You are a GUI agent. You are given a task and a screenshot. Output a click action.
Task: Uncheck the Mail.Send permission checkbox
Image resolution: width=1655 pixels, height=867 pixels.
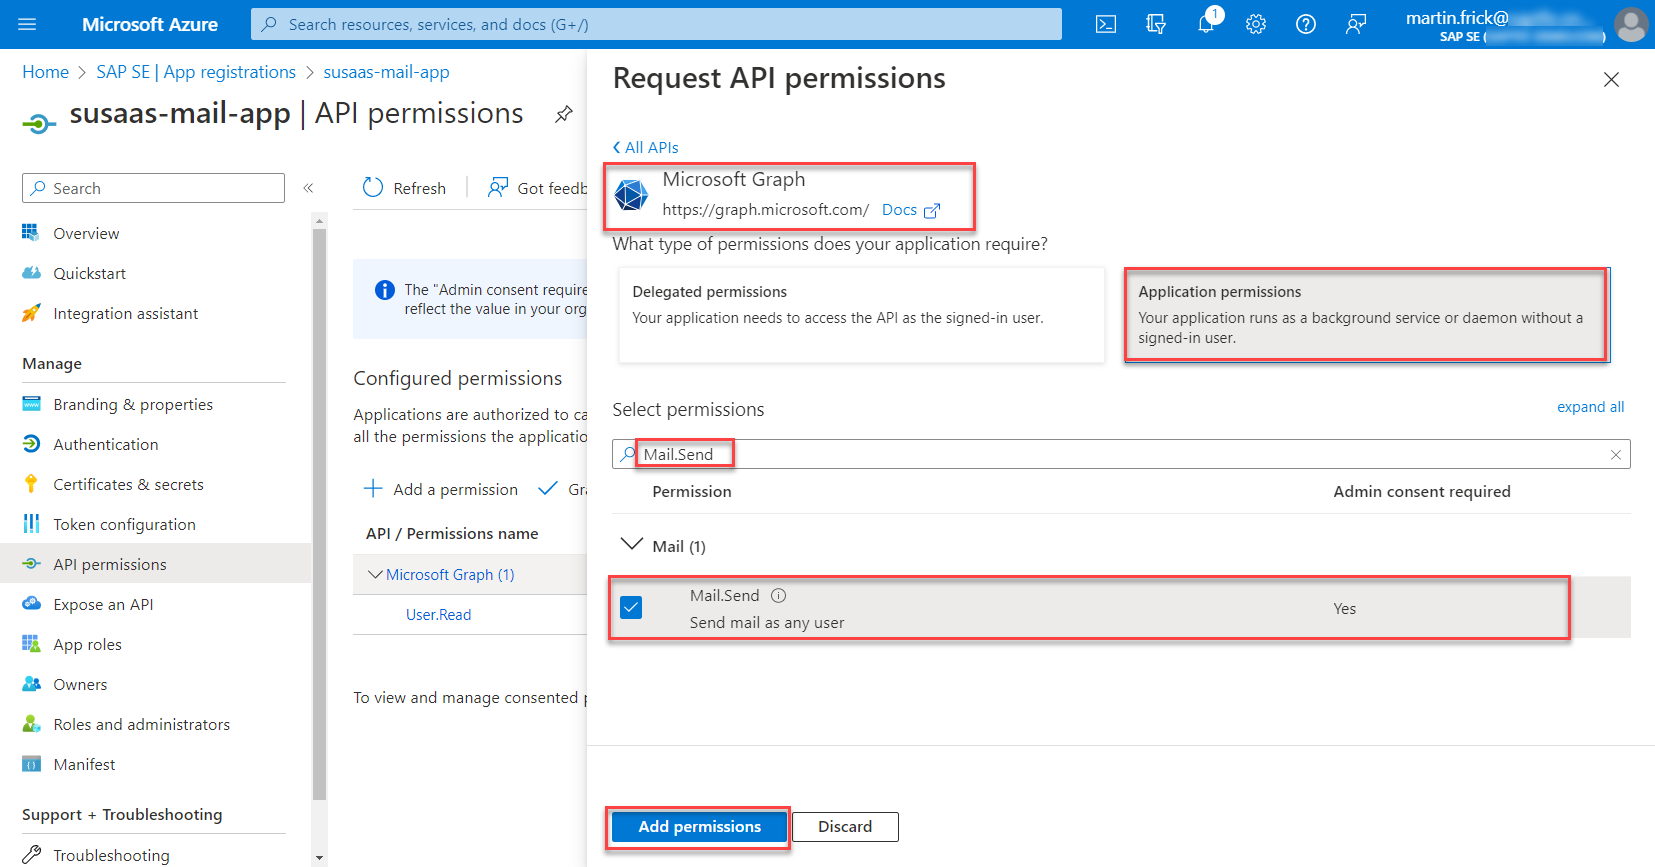pos(631,607)
